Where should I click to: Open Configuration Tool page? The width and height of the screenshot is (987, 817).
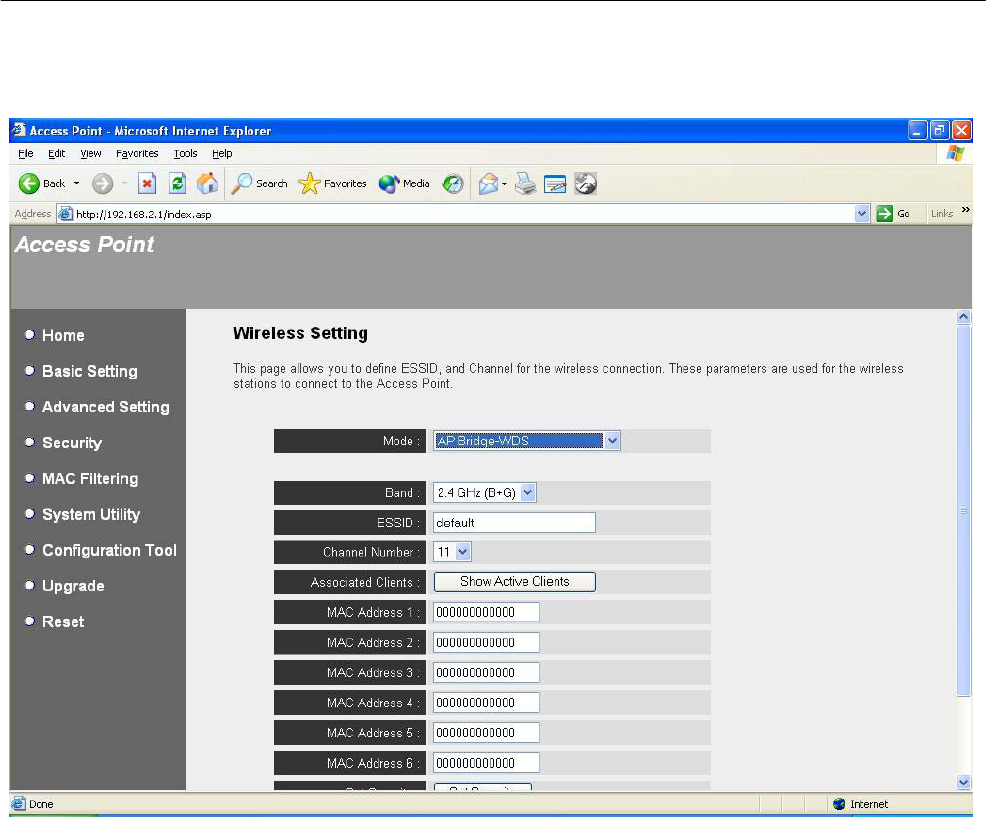click(110, 551)
